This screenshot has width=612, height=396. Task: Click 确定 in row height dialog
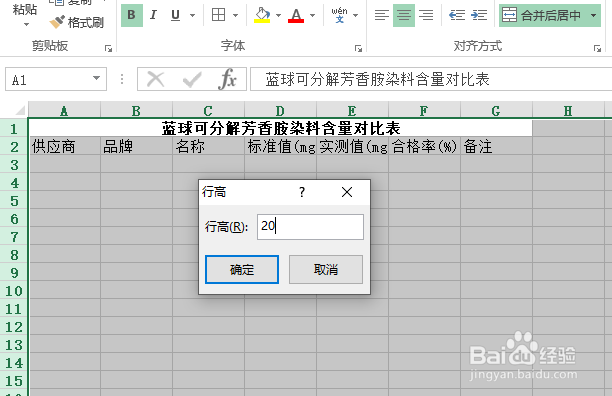pos(242,269)
